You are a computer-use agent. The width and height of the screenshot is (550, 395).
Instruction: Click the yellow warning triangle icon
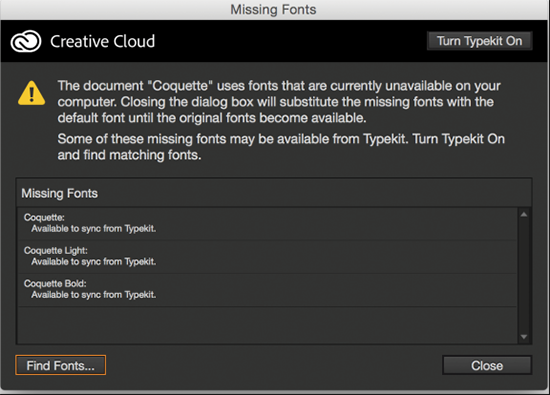[32, 93]
